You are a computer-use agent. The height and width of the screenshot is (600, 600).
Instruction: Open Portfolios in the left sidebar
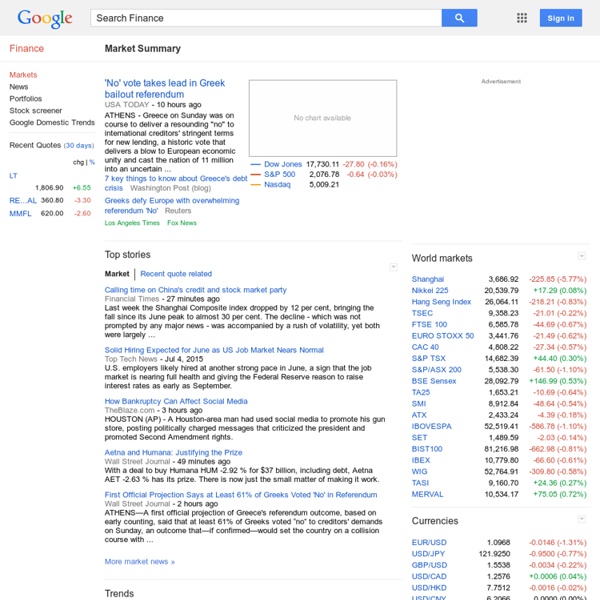point(26,99)
